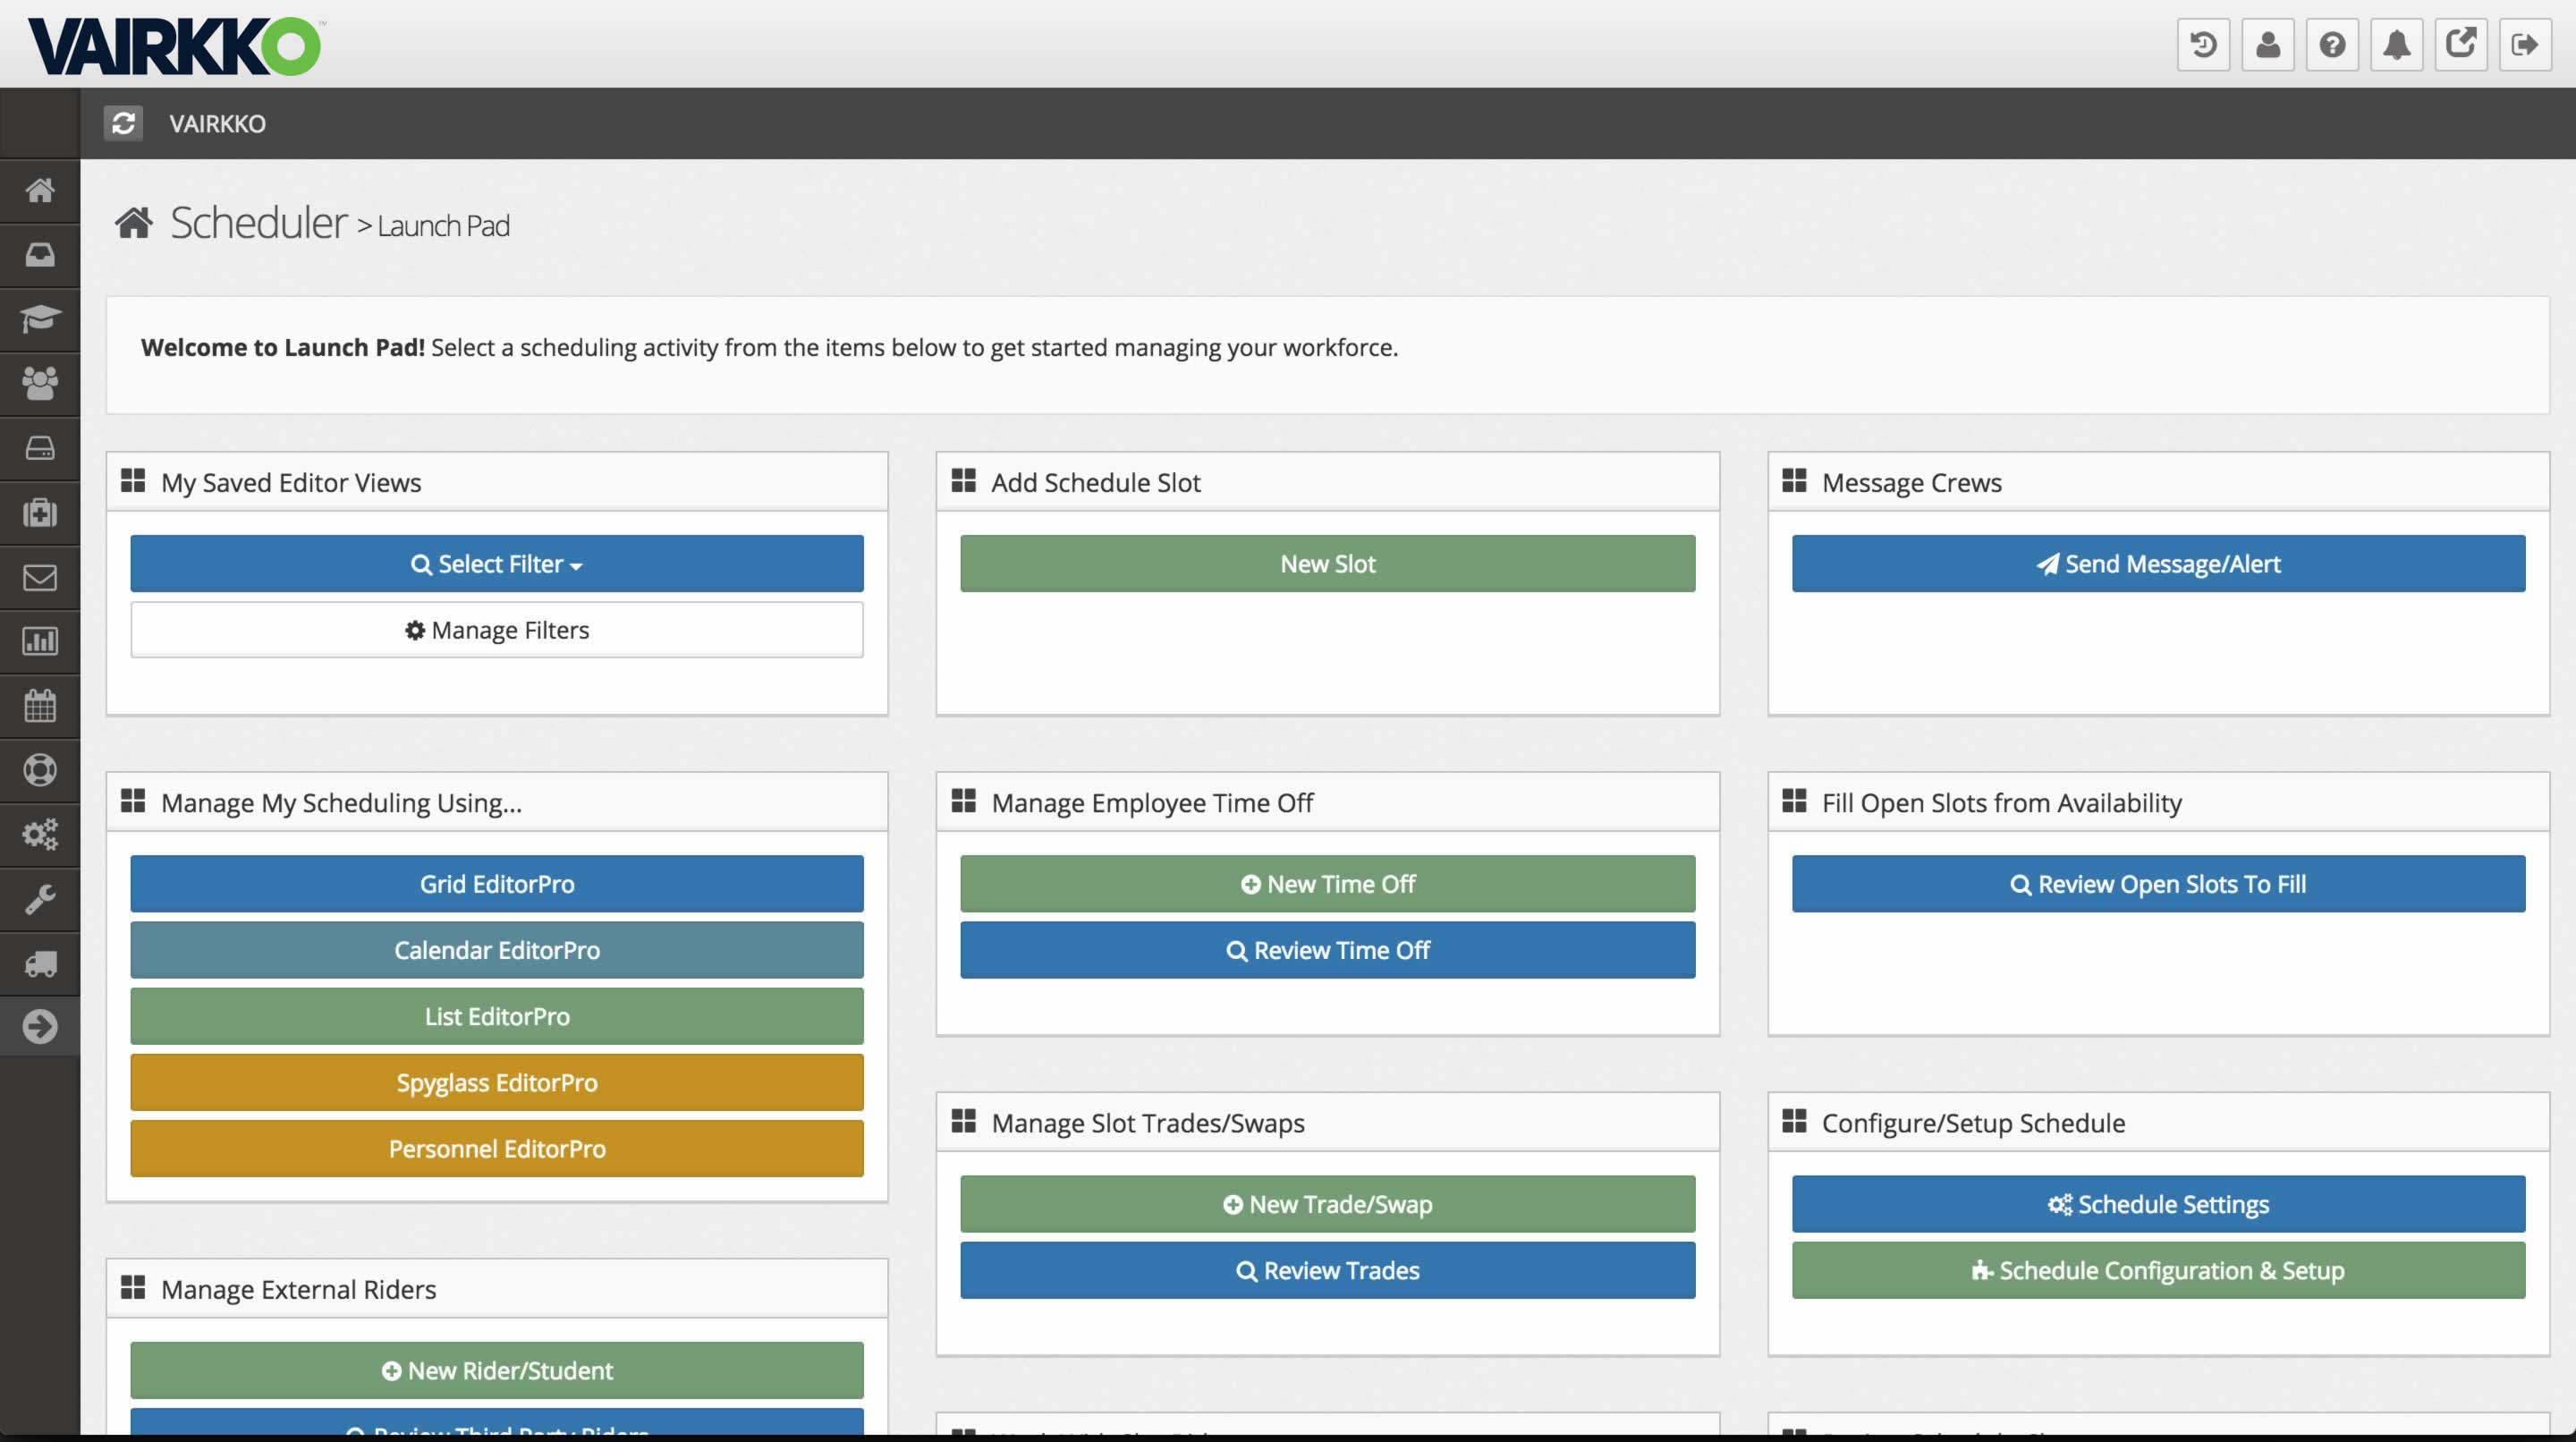Screen dimensions: 2576x1442
Task: Open the help question mark icon
Action: pyautogui.click(x=2332, y=45)
